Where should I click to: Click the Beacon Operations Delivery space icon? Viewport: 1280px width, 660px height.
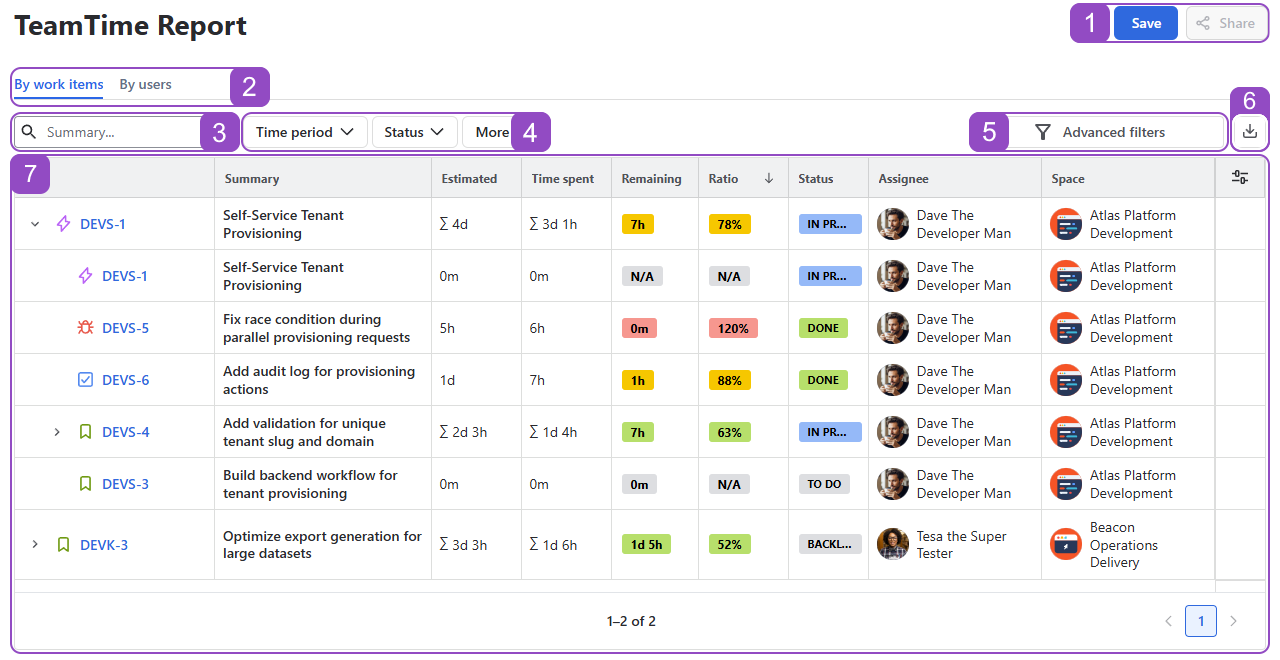(1066, 544)
